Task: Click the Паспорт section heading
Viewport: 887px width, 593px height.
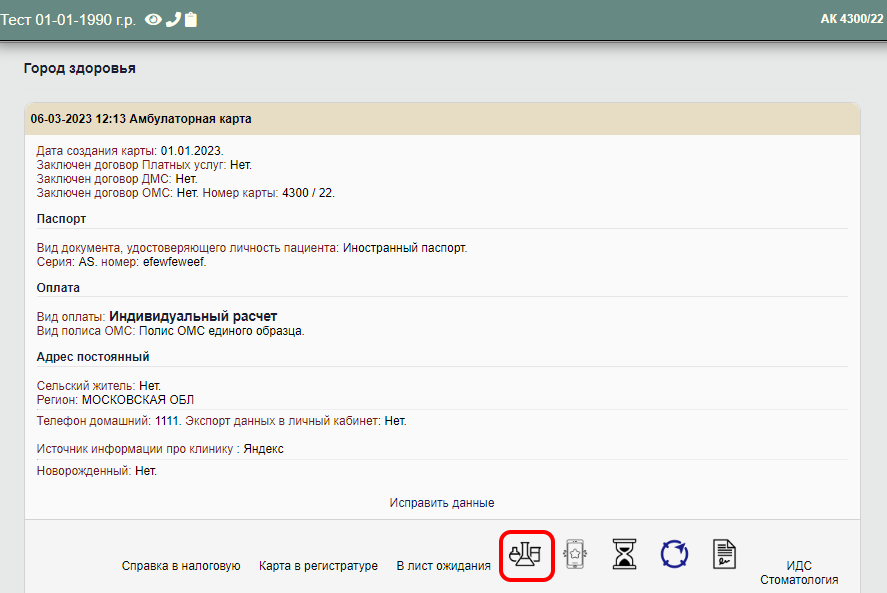Action: pos(61,218)
